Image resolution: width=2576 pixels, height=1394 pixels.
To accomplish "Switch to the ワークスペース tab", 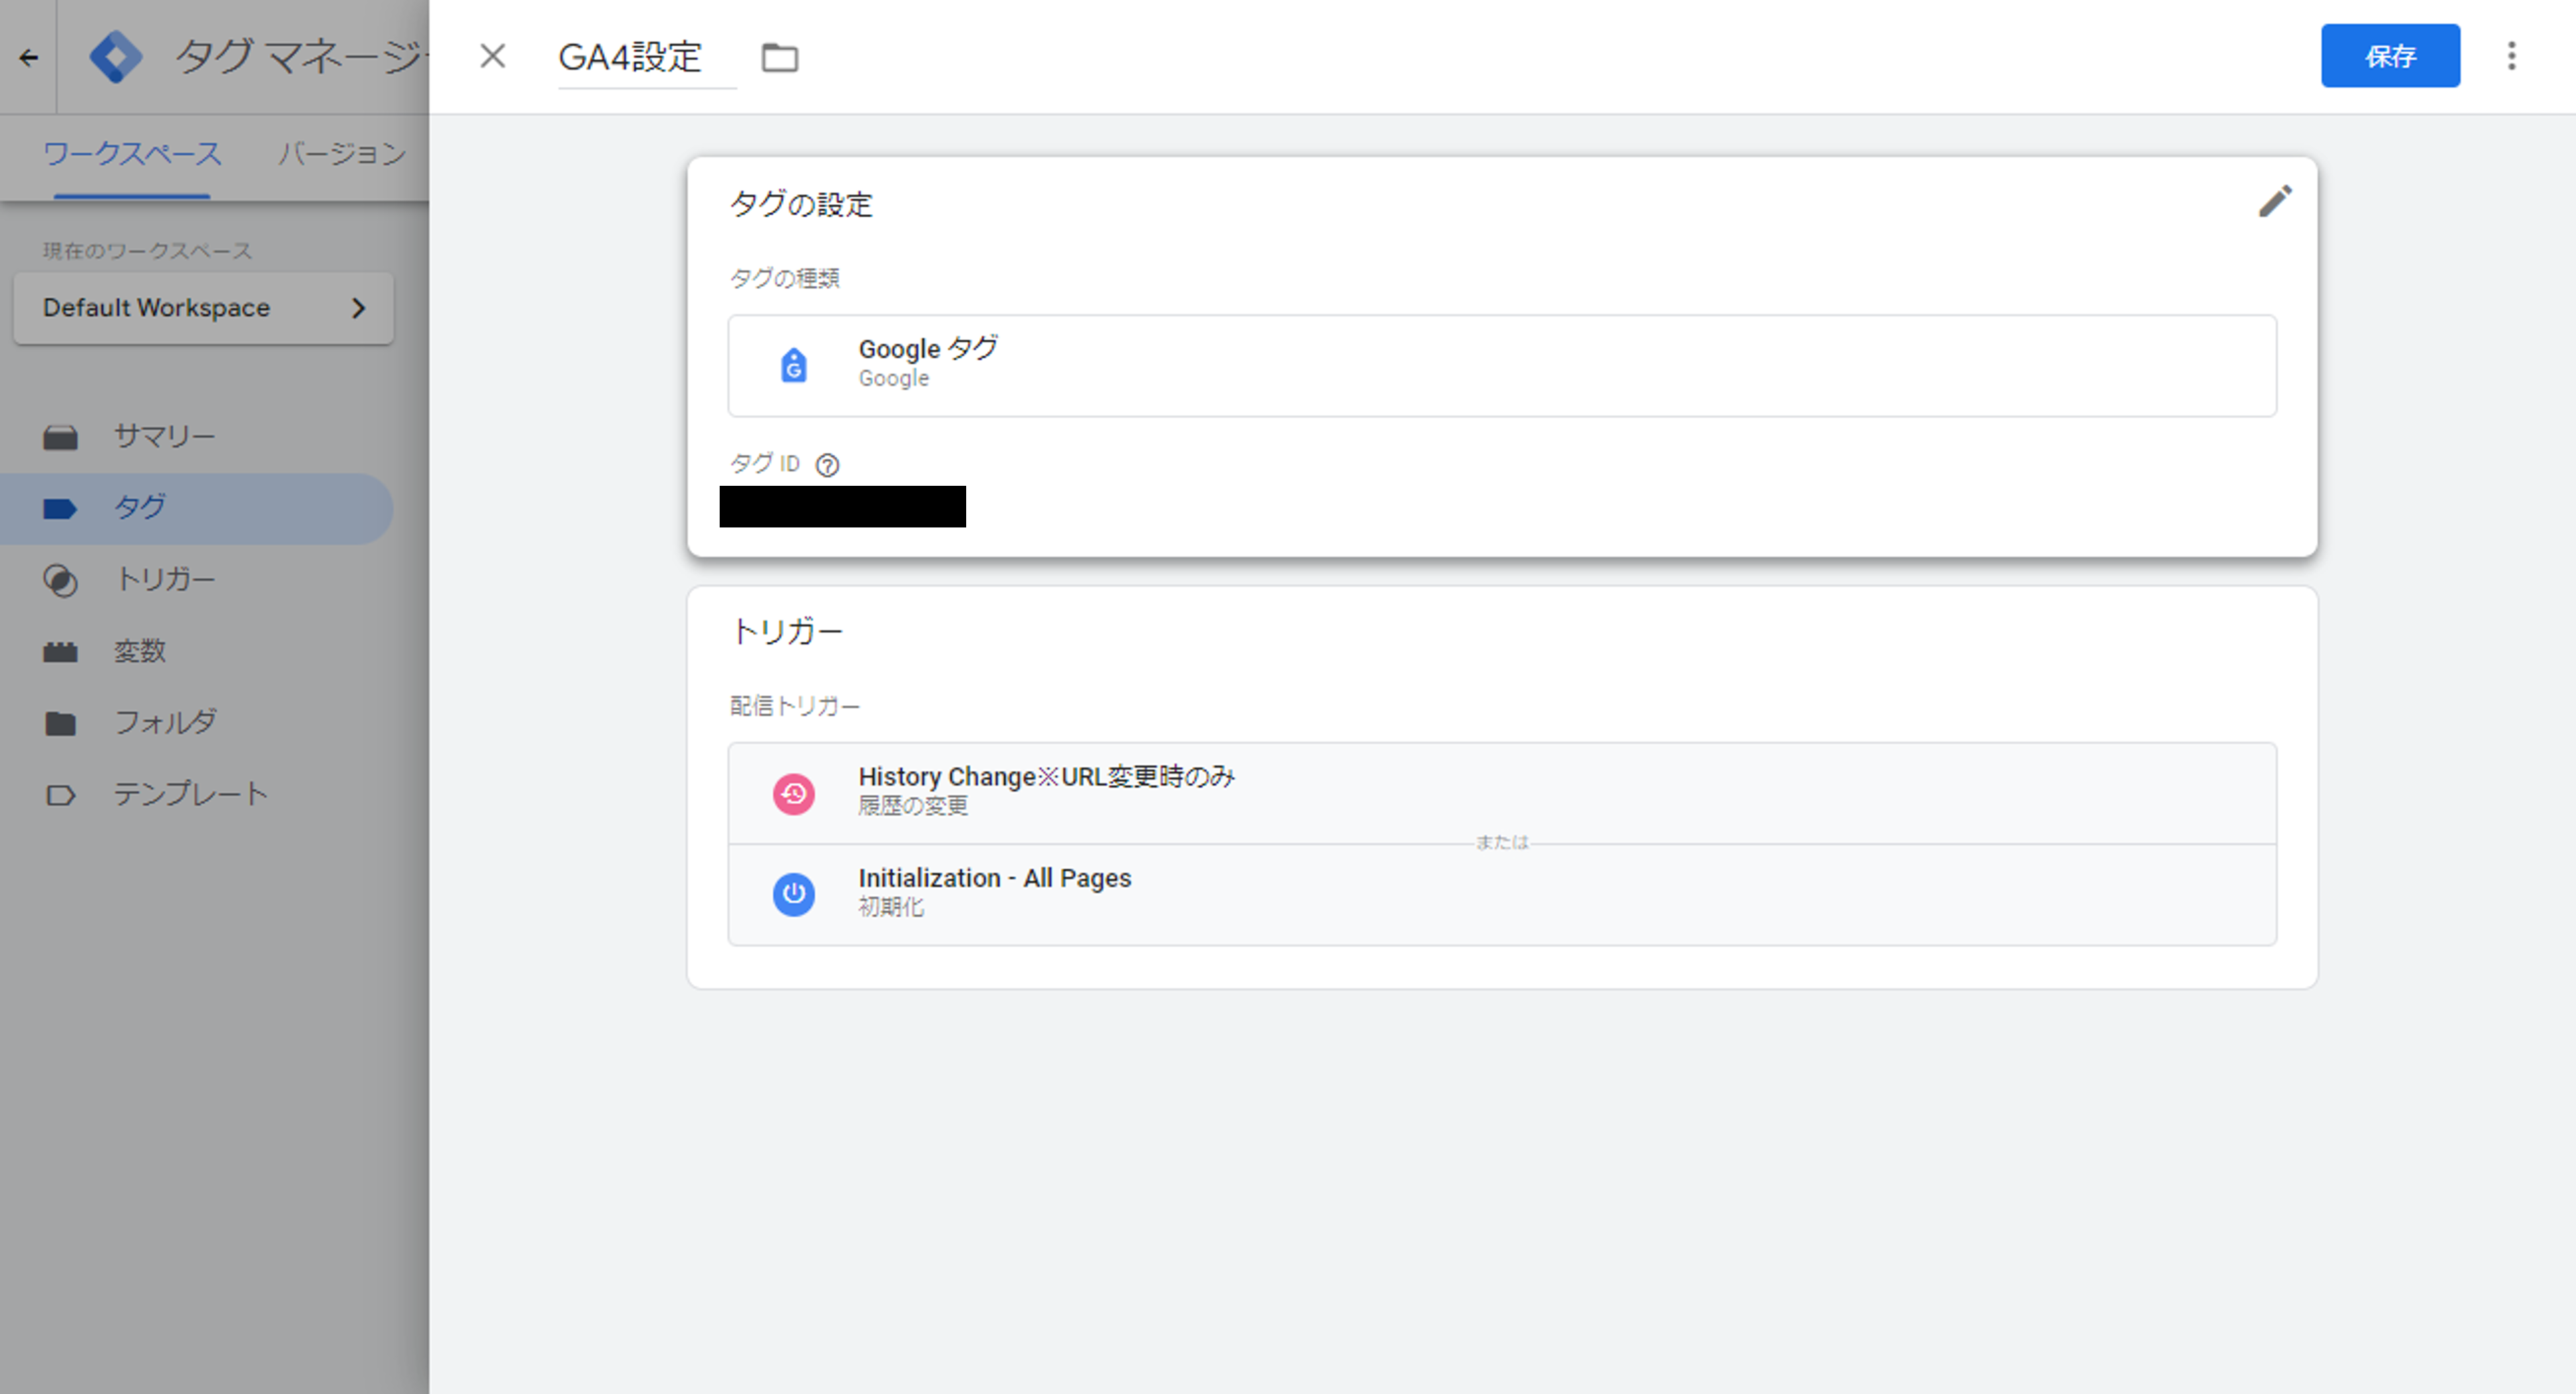I will coord(132,154).
